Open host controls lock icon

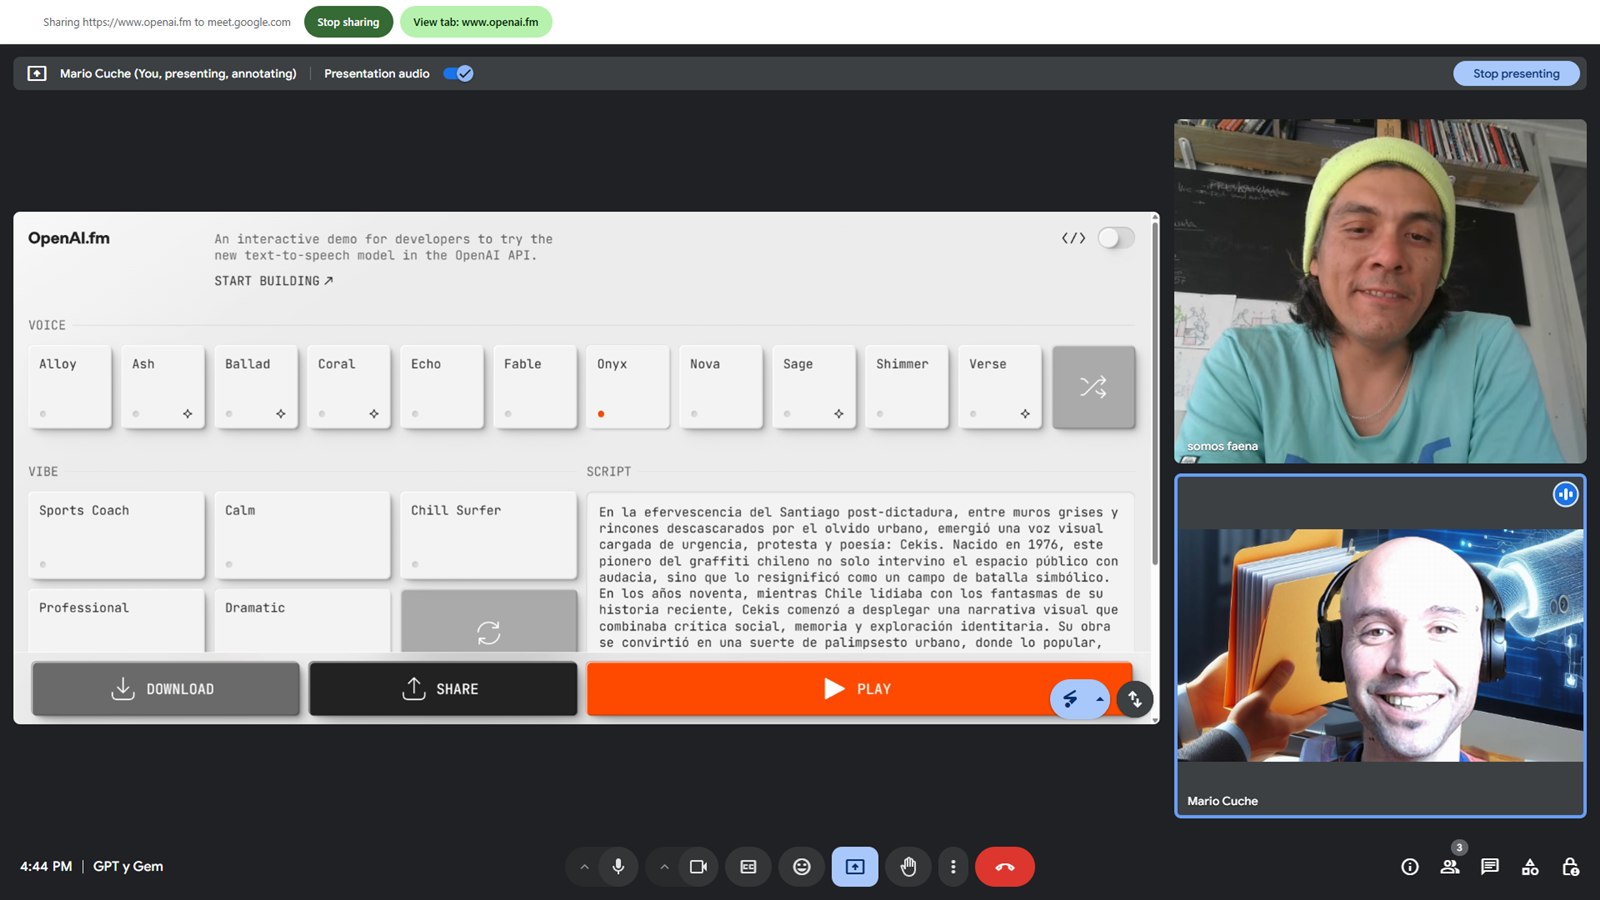(1570, 867)
